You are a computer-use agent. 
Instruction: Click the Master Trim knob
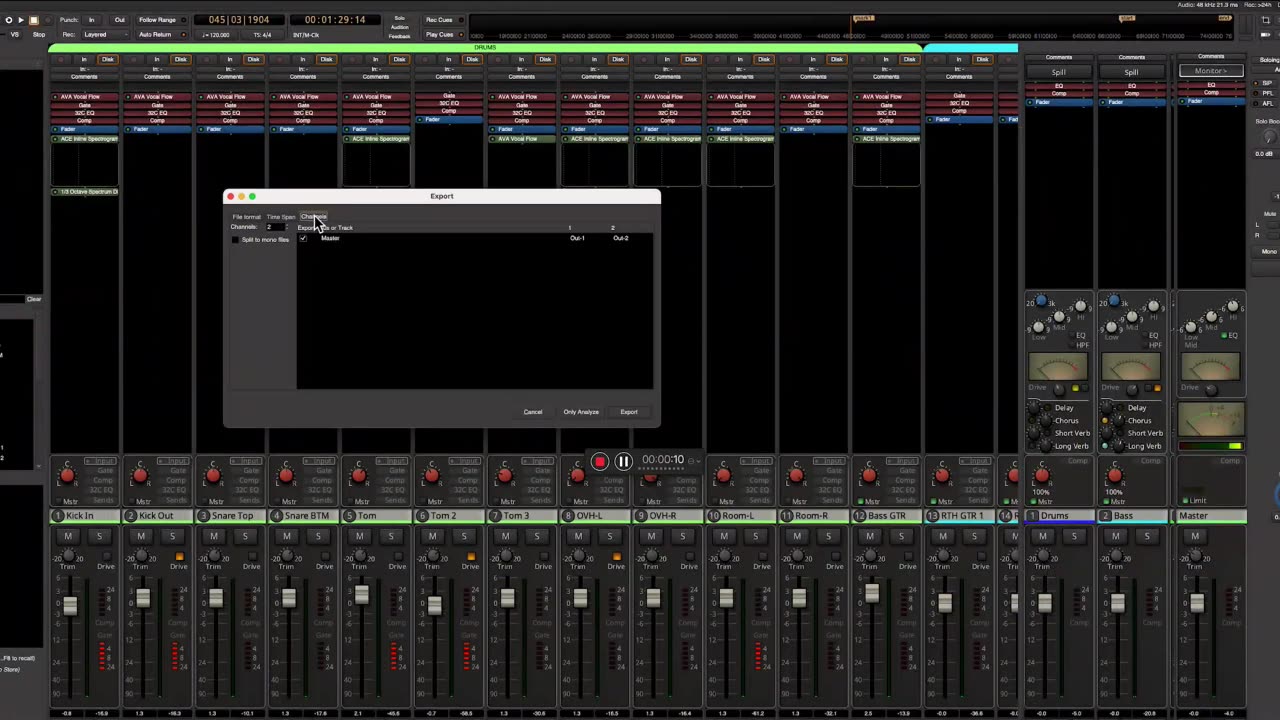click(x=1195, y=554)
